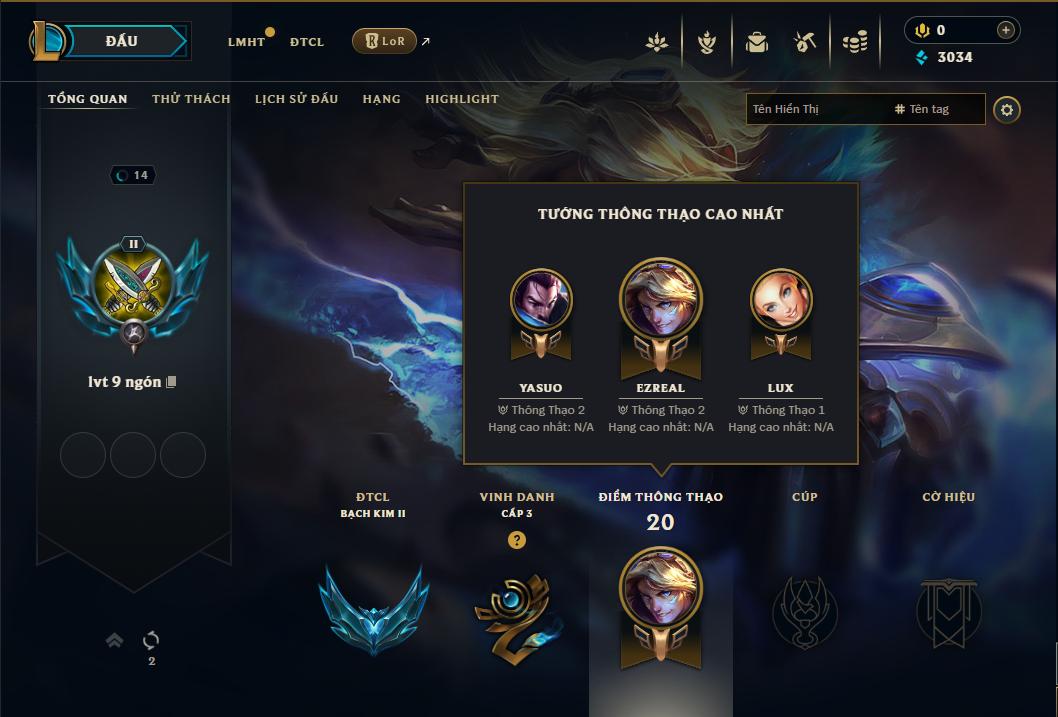Screen dimensions: 1058x717
Task: Open the Store coins icon
Action: click(x=855, y=43)
